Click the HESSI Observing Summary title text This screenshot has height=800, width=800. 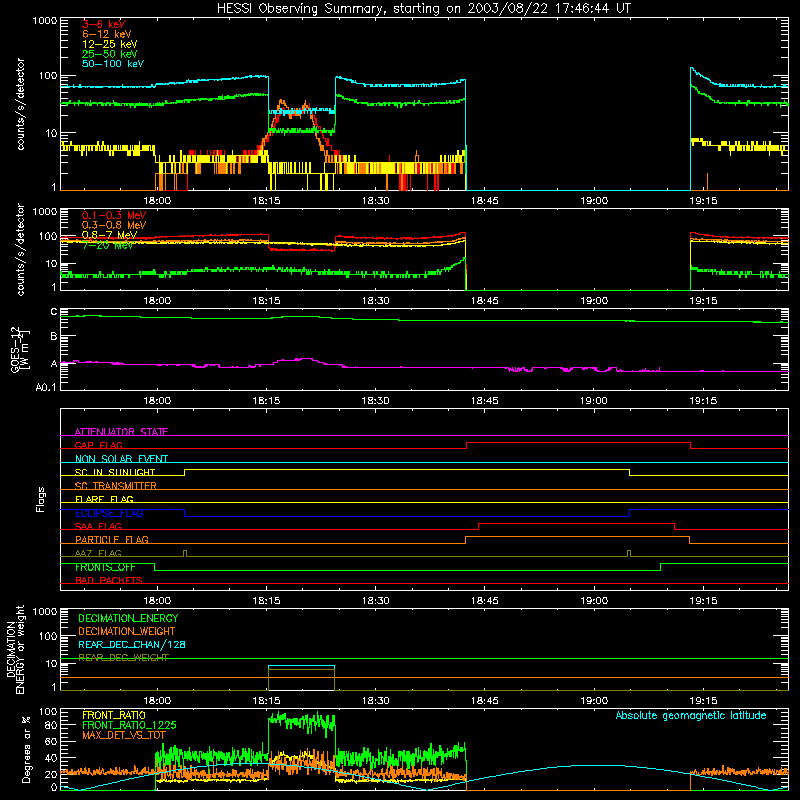pyautogui.click(x=424, y=9)
